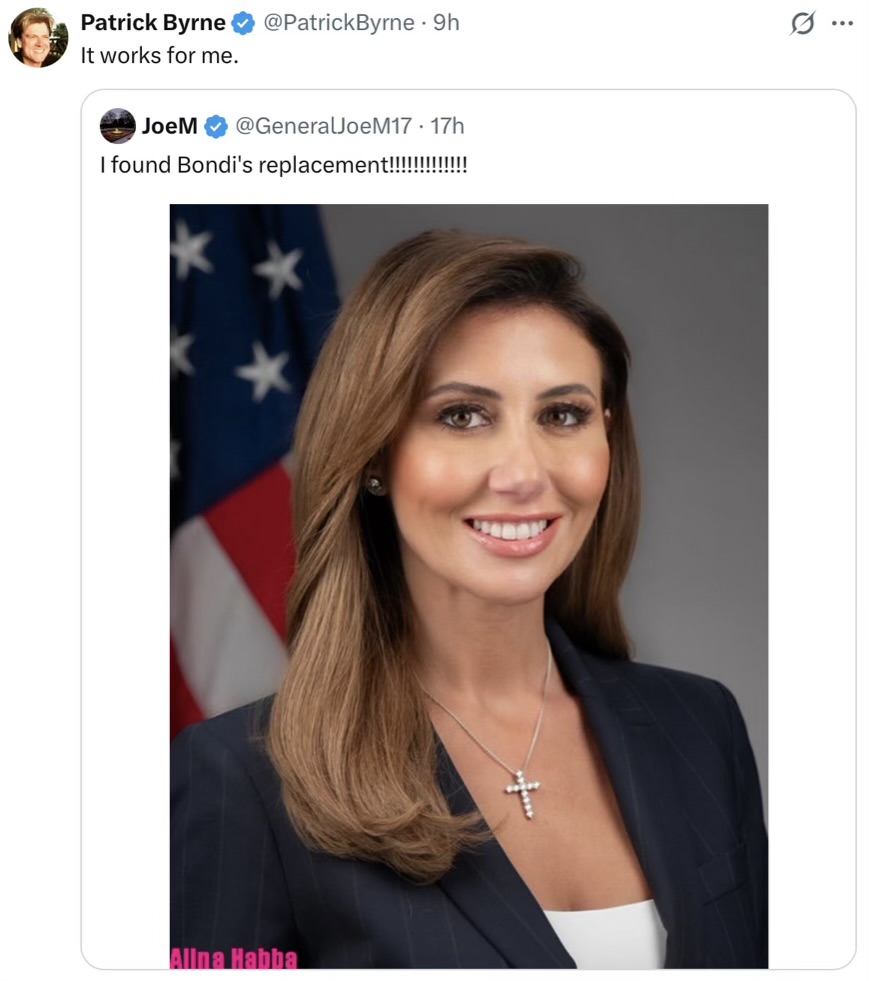
Task: Open the more options ellipsis menu
Action: point(843,22)
